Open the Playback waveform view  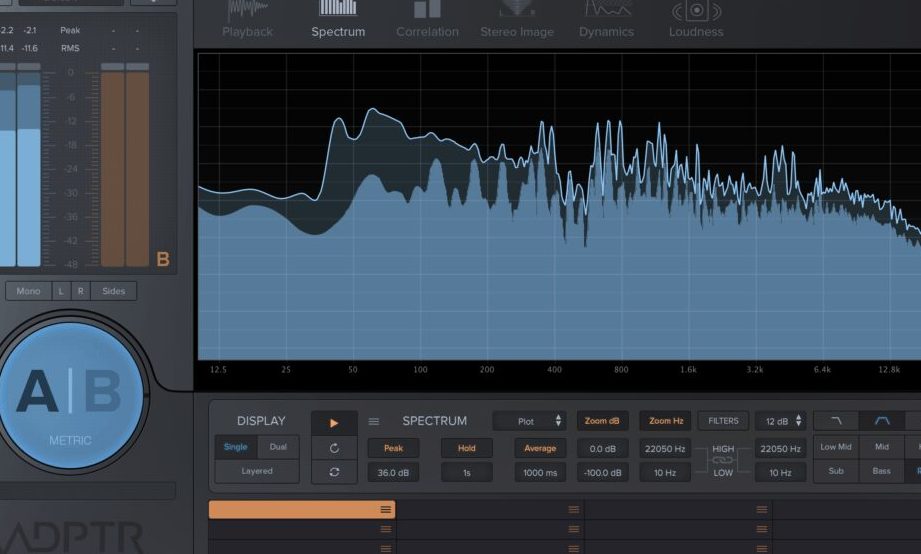click(x=247, y=21)
